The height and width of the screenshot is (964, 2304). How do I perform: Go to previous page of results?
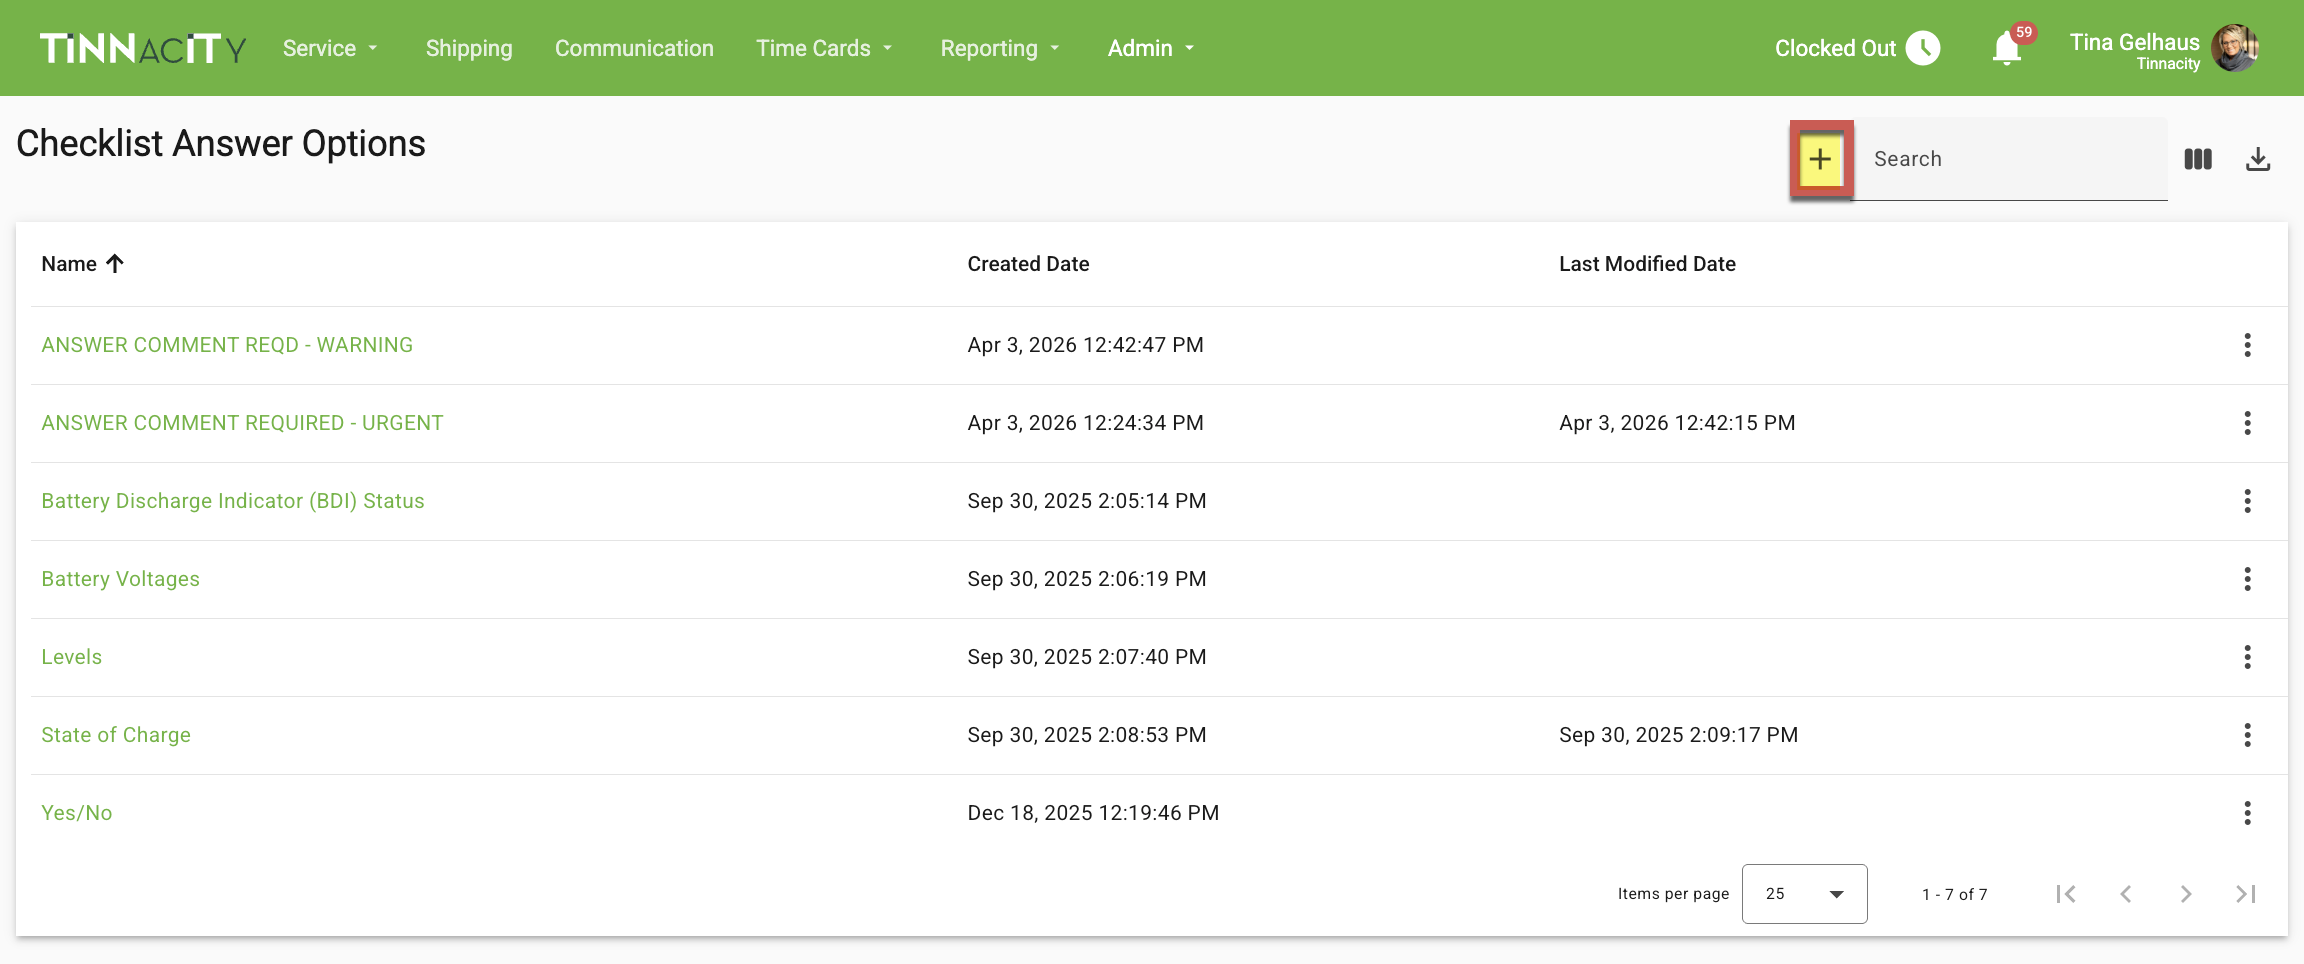2126,894
